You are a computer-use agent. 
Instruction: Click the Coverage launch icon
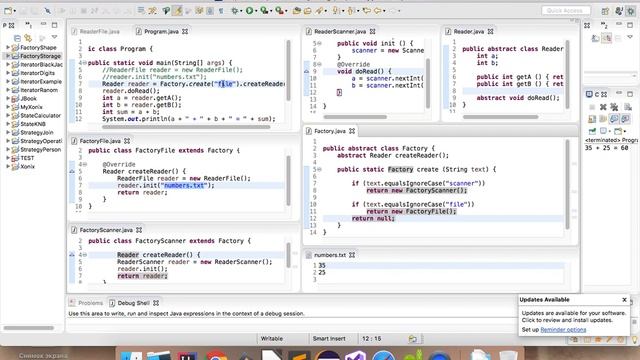click(x=264, y=11)
